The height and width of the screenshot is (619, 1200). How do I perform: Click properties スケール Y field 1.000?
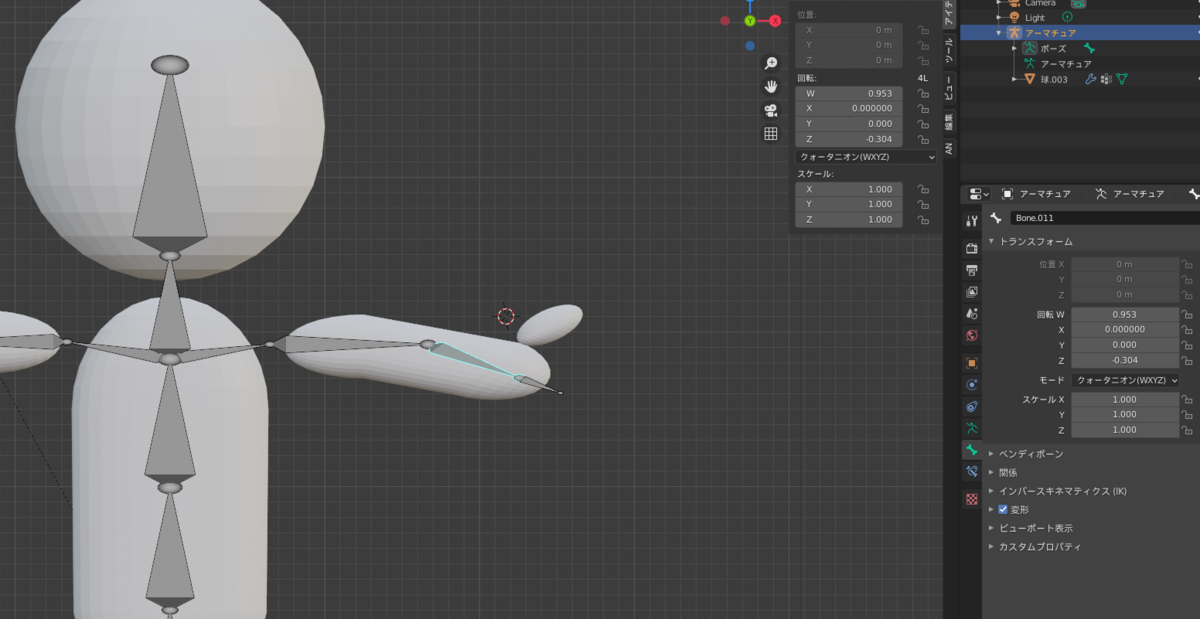tap(1125, 414)
